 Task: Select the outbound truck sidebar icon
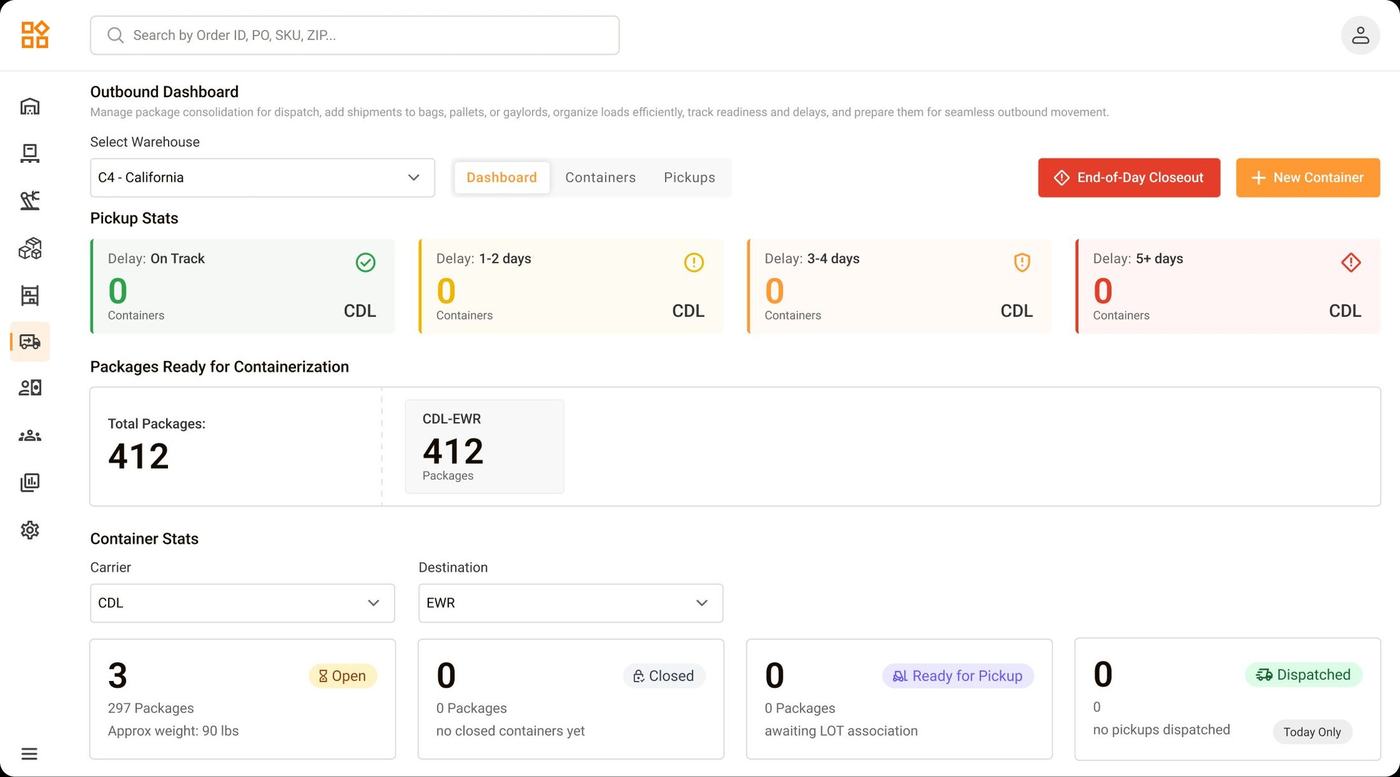tap(30, 341)
